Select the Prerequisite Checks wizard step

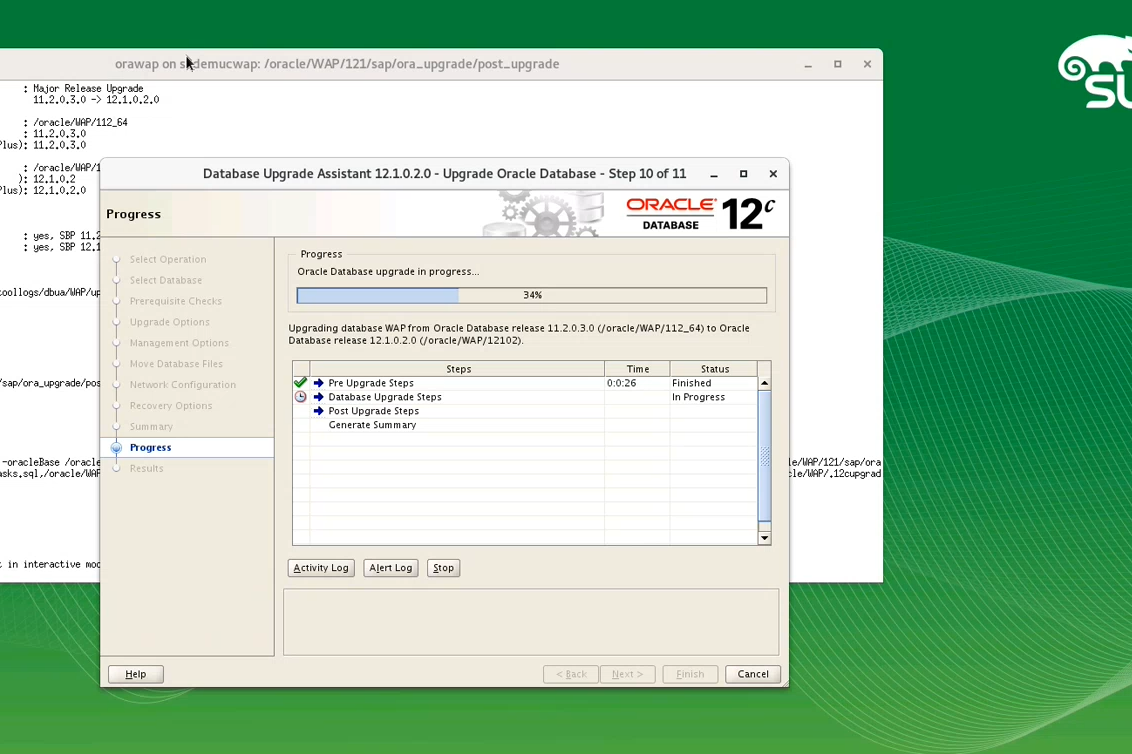(176, 301)
